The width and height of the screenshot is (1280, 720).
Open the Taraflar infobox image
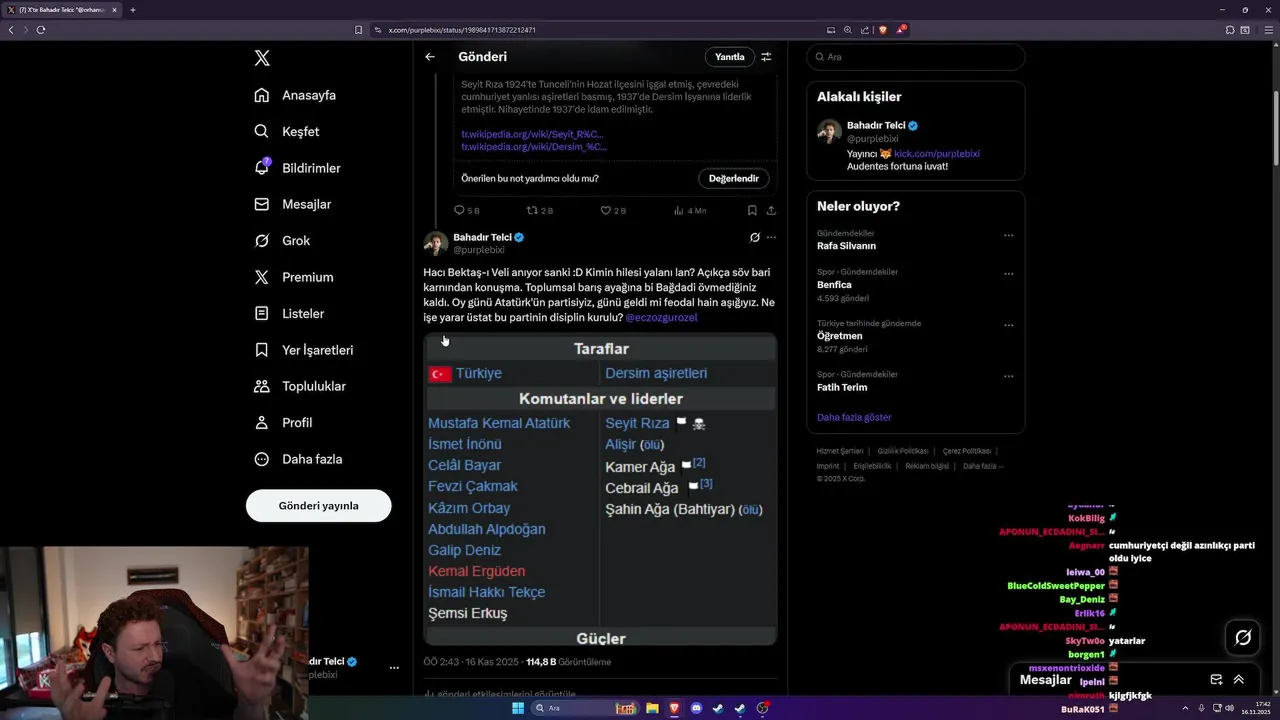click(x=600, y=489)
